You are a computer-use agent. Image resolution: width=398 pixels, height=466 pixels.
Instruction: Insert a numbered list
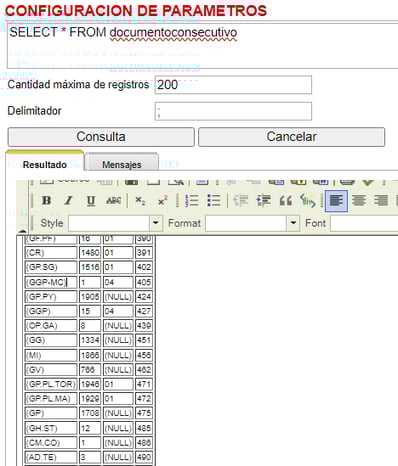(192, 201)
